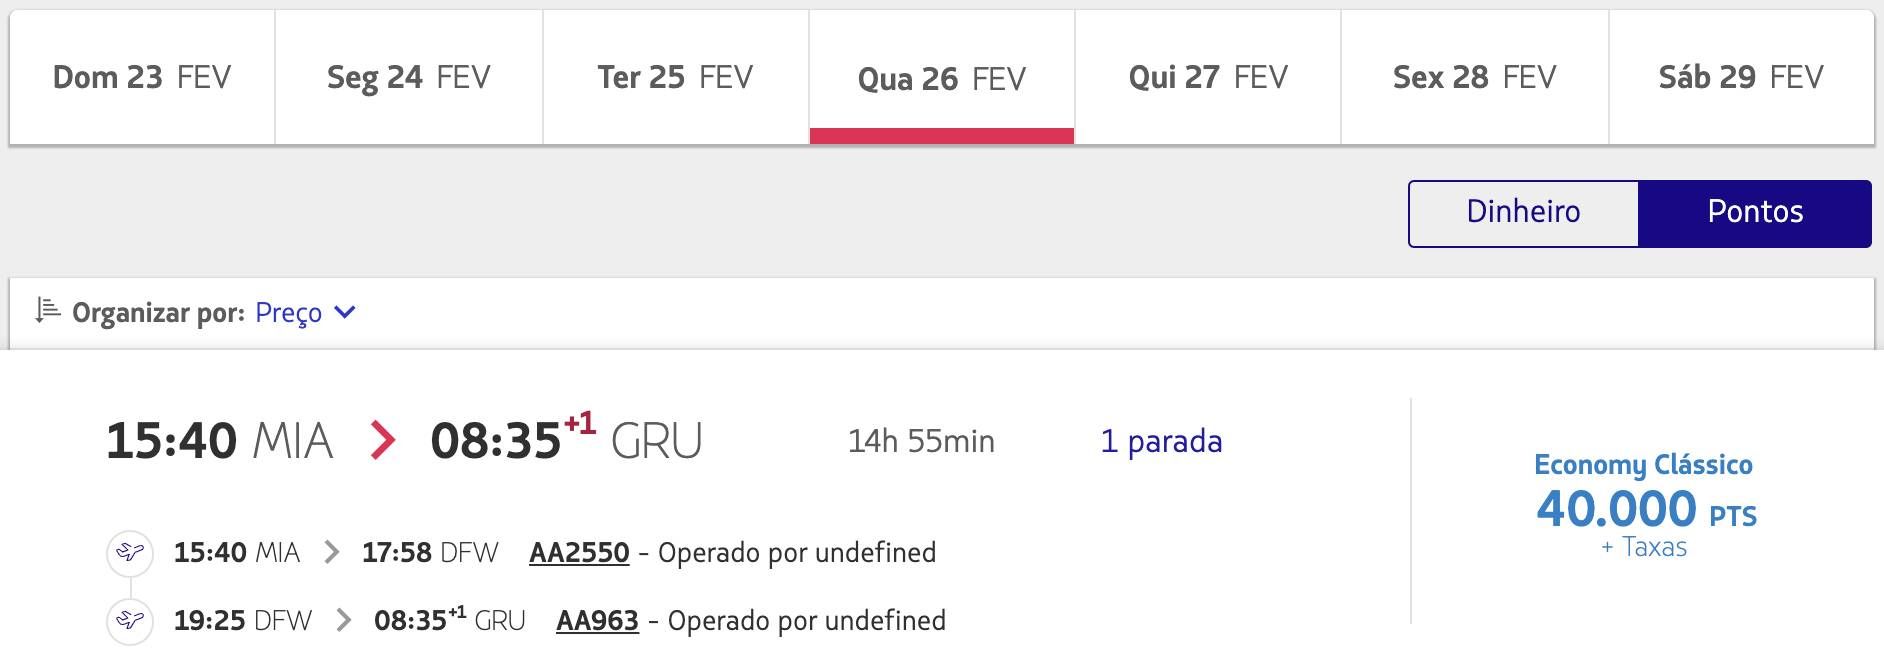Select the Ter 25 FEV date tab
This screenshot has width=1884, height=664.
click(x=675, y=78)
